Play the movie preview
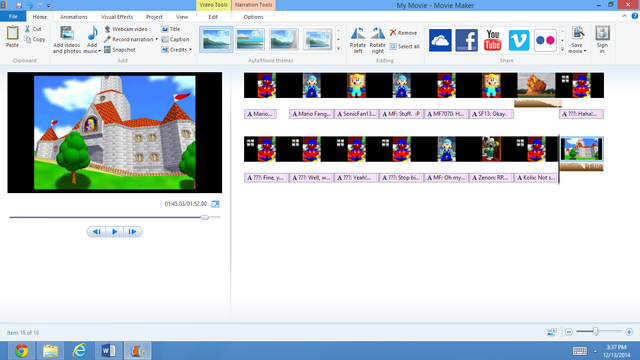The image size is (640, 360). click(115, 232)
